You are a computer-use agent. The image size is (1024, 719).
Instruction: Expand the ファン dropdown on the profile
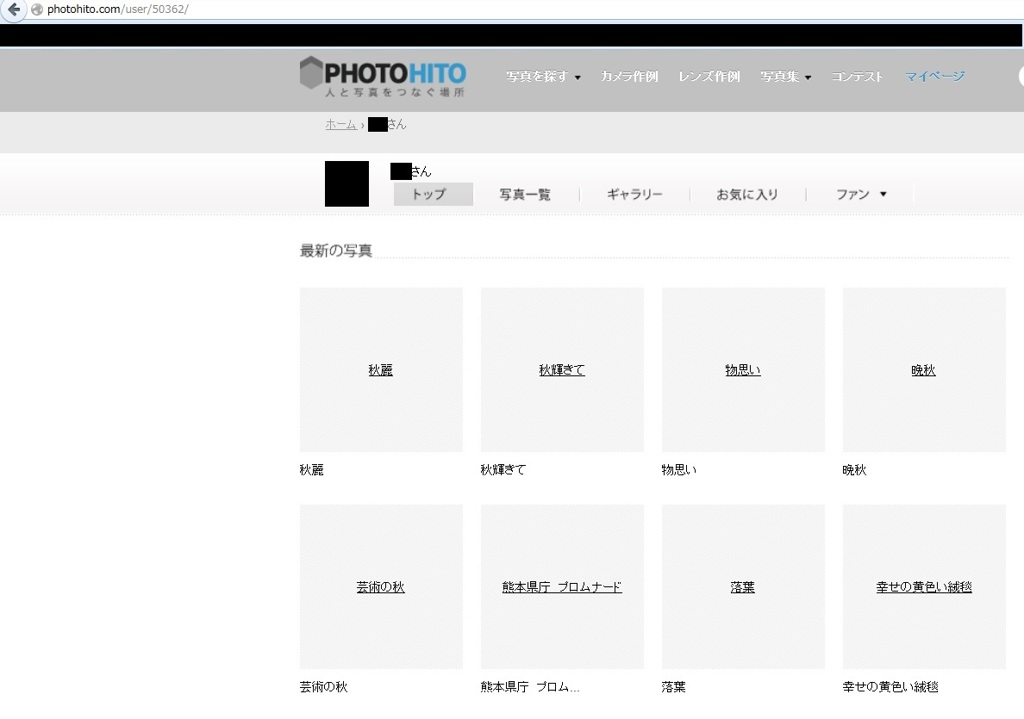pos(858,194)
